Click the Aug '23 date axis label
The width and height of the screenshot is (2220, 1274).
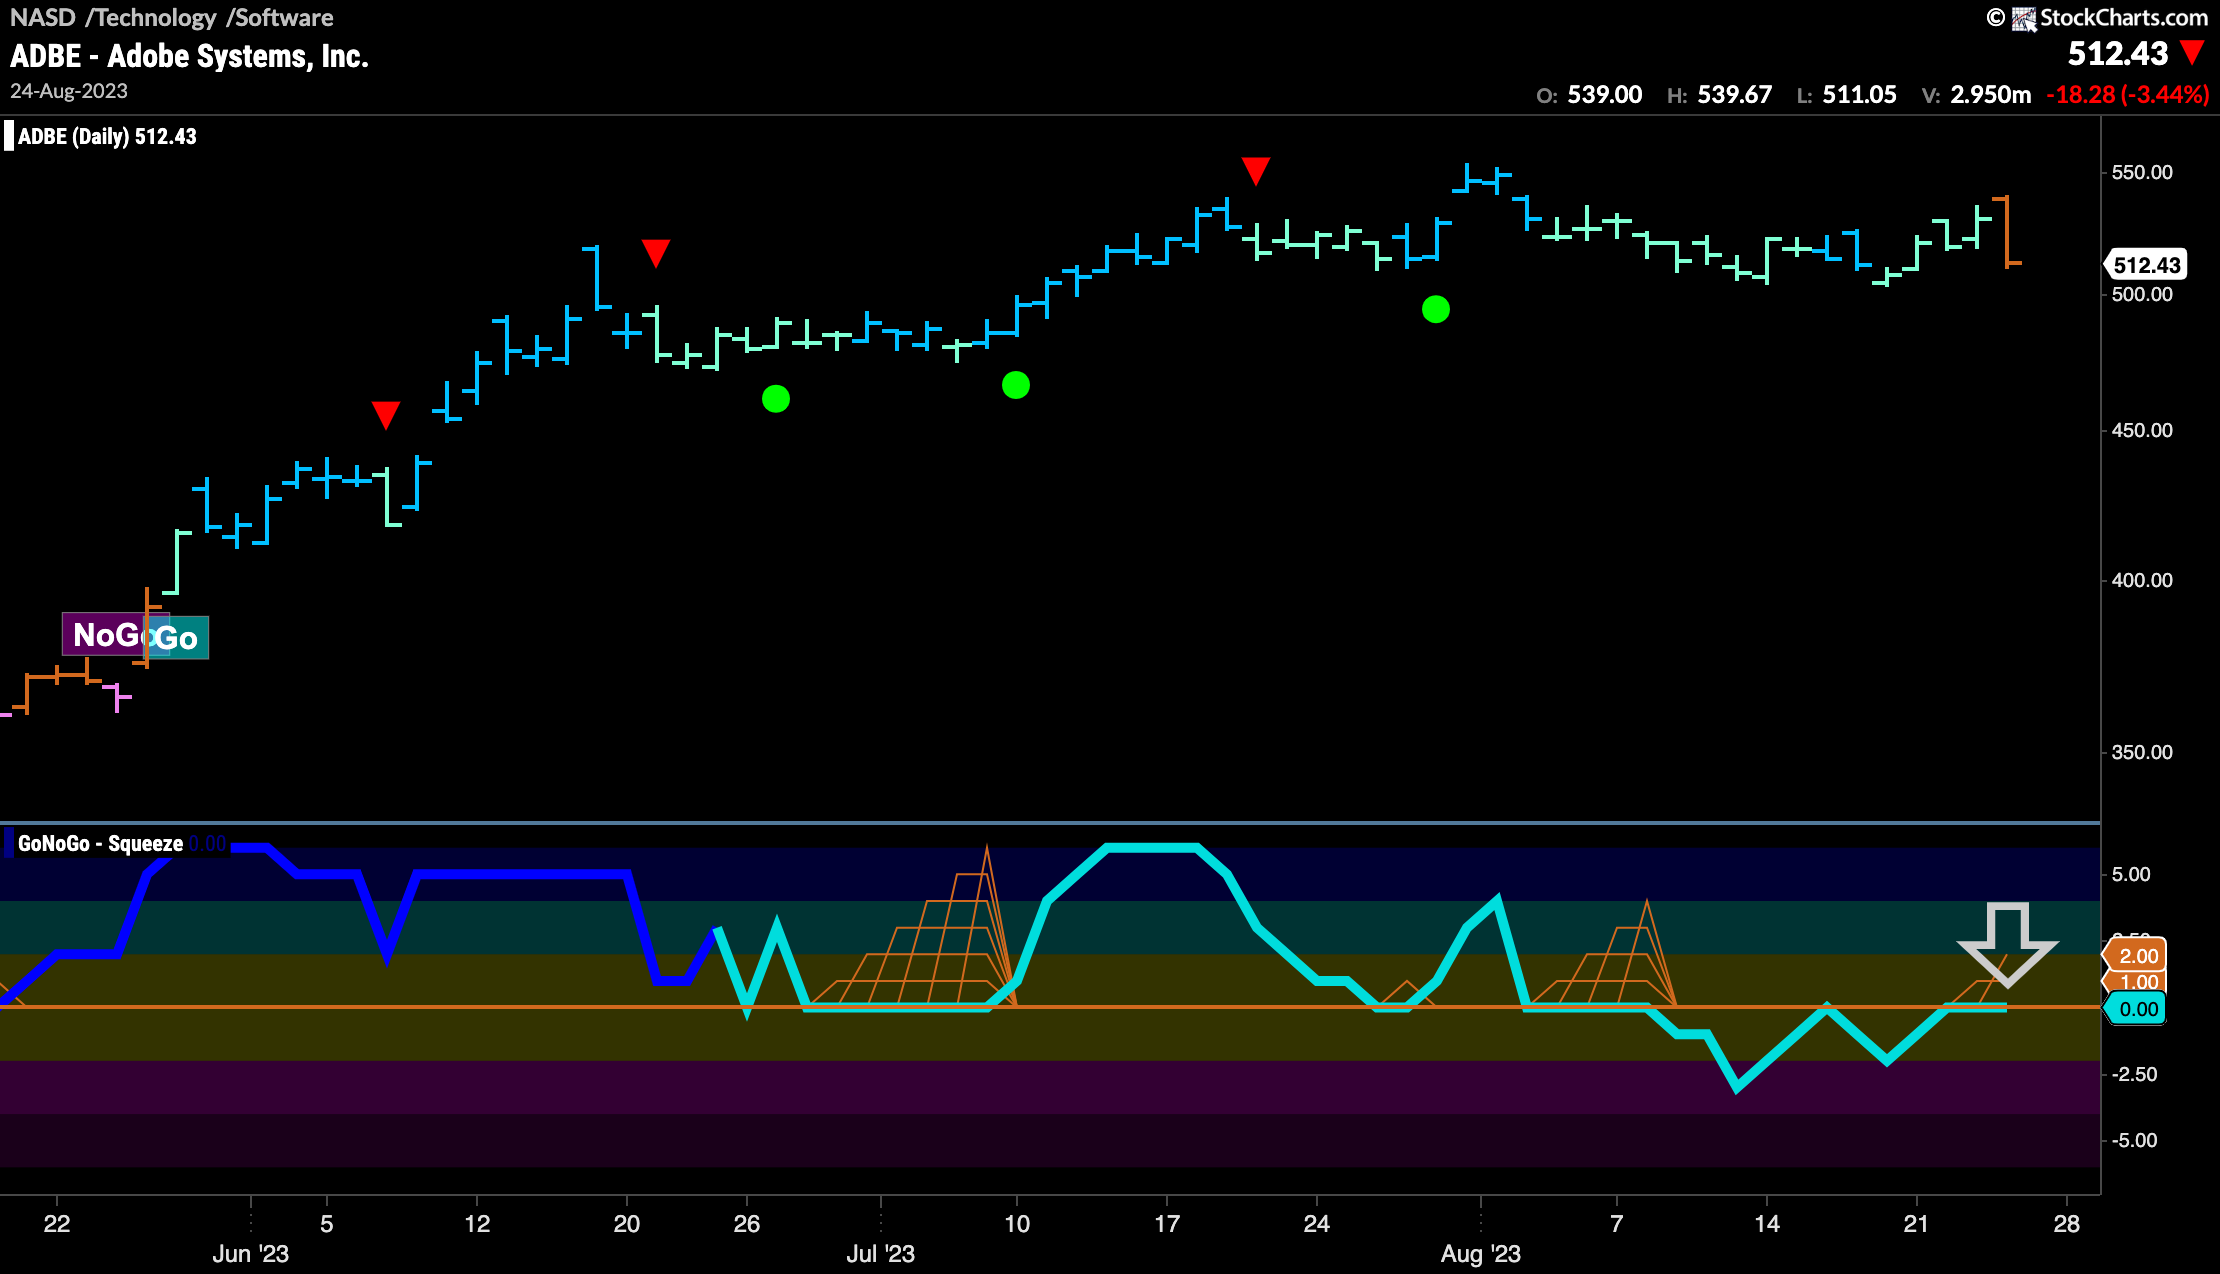1480,1254
